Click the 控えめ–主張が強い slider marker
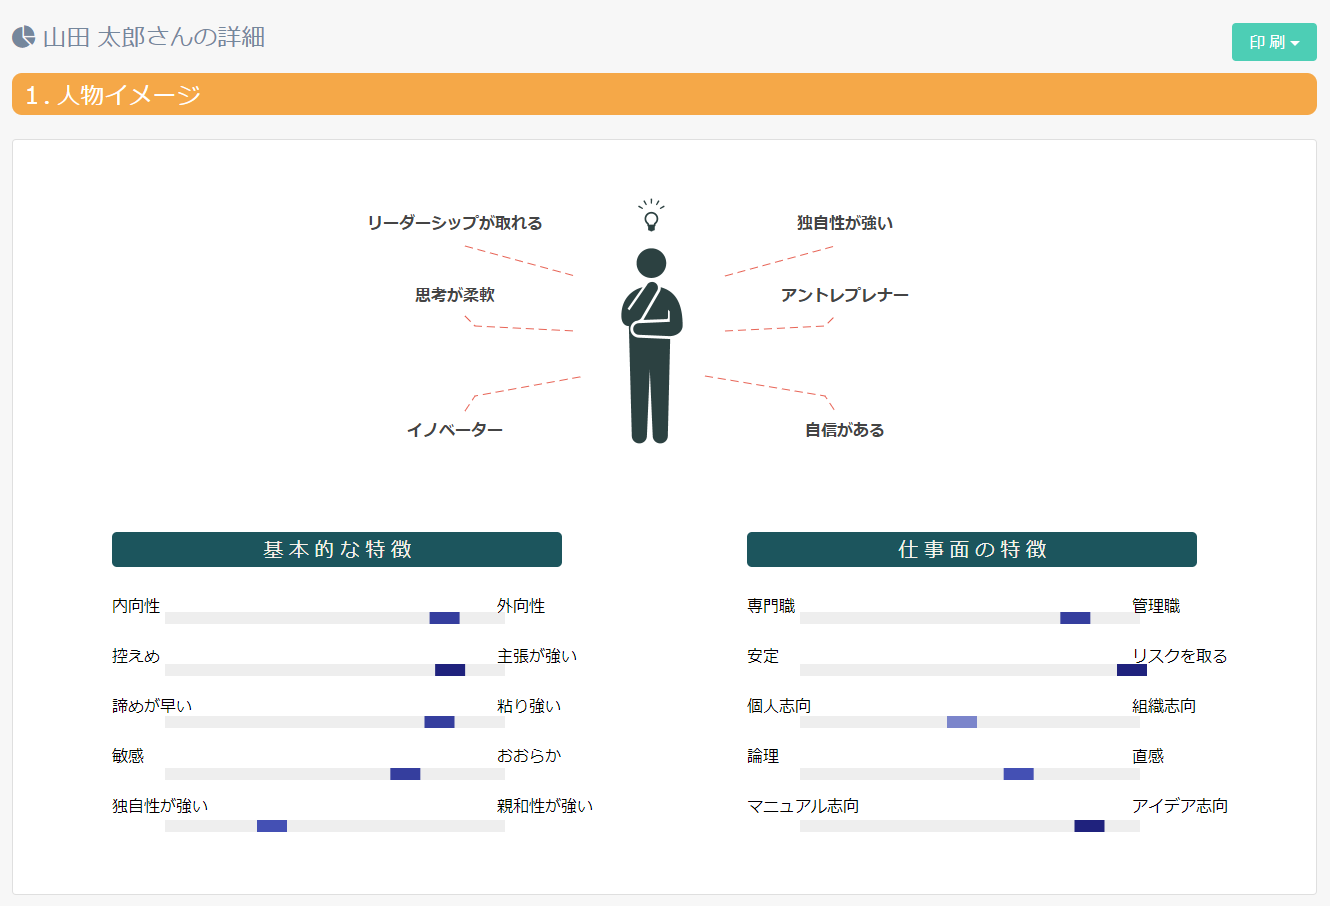This screenshot has height=907, width=1330. 450,670
